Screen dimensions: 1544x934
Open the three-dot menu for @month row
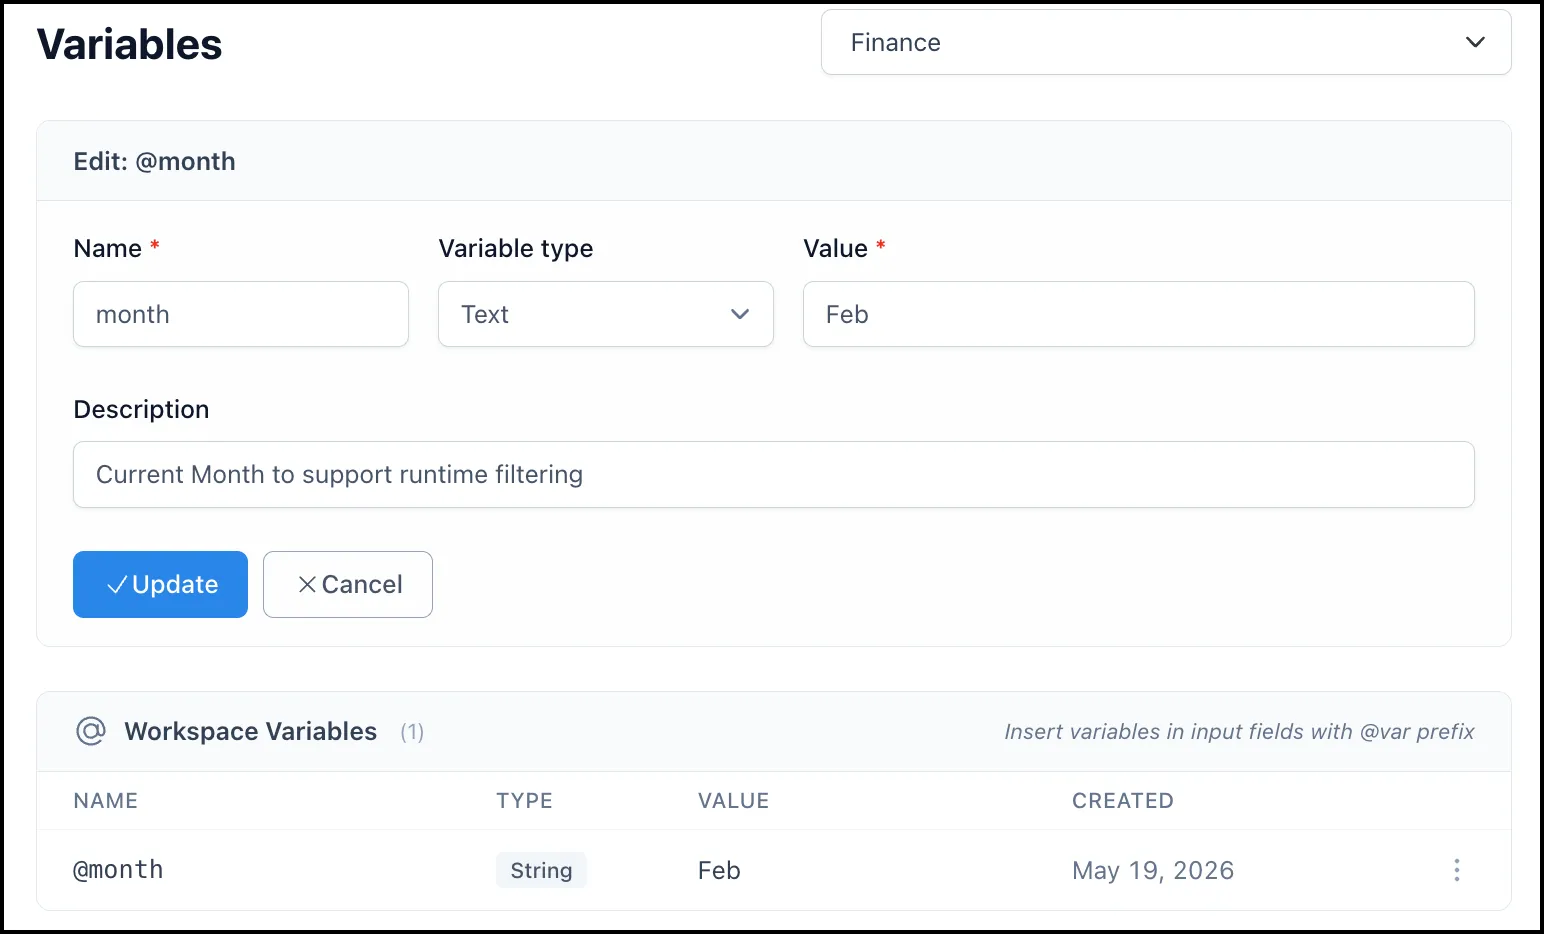(1456, 870)
